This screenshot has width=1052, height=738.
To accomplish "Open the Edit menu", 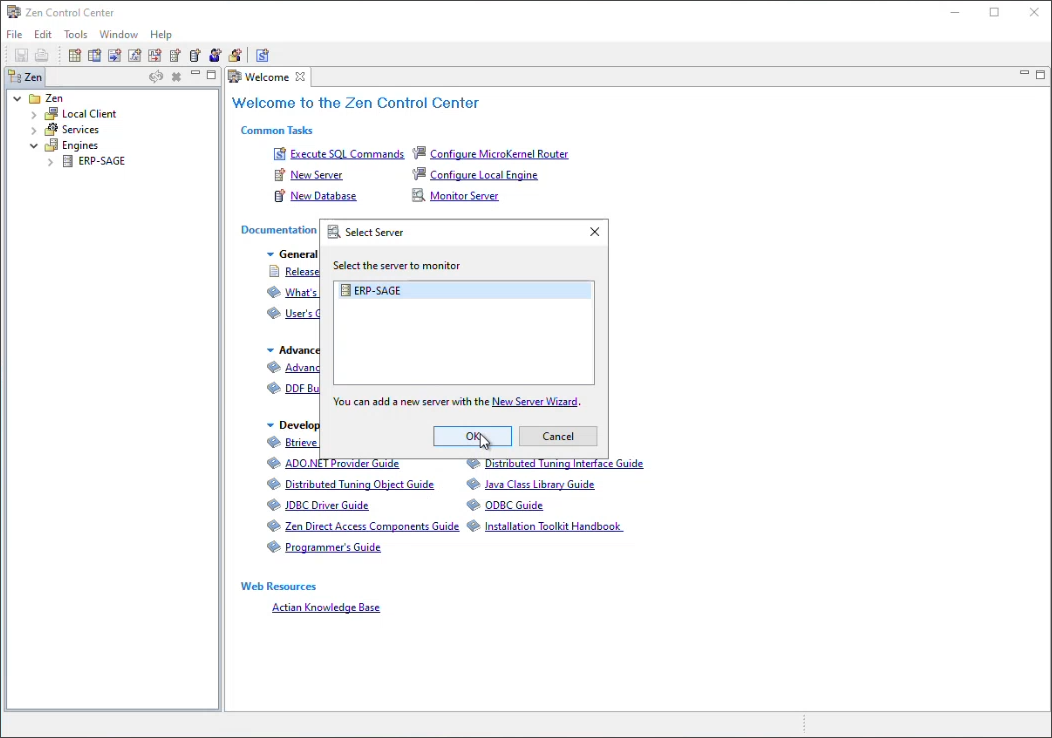I will coord(43,34).
